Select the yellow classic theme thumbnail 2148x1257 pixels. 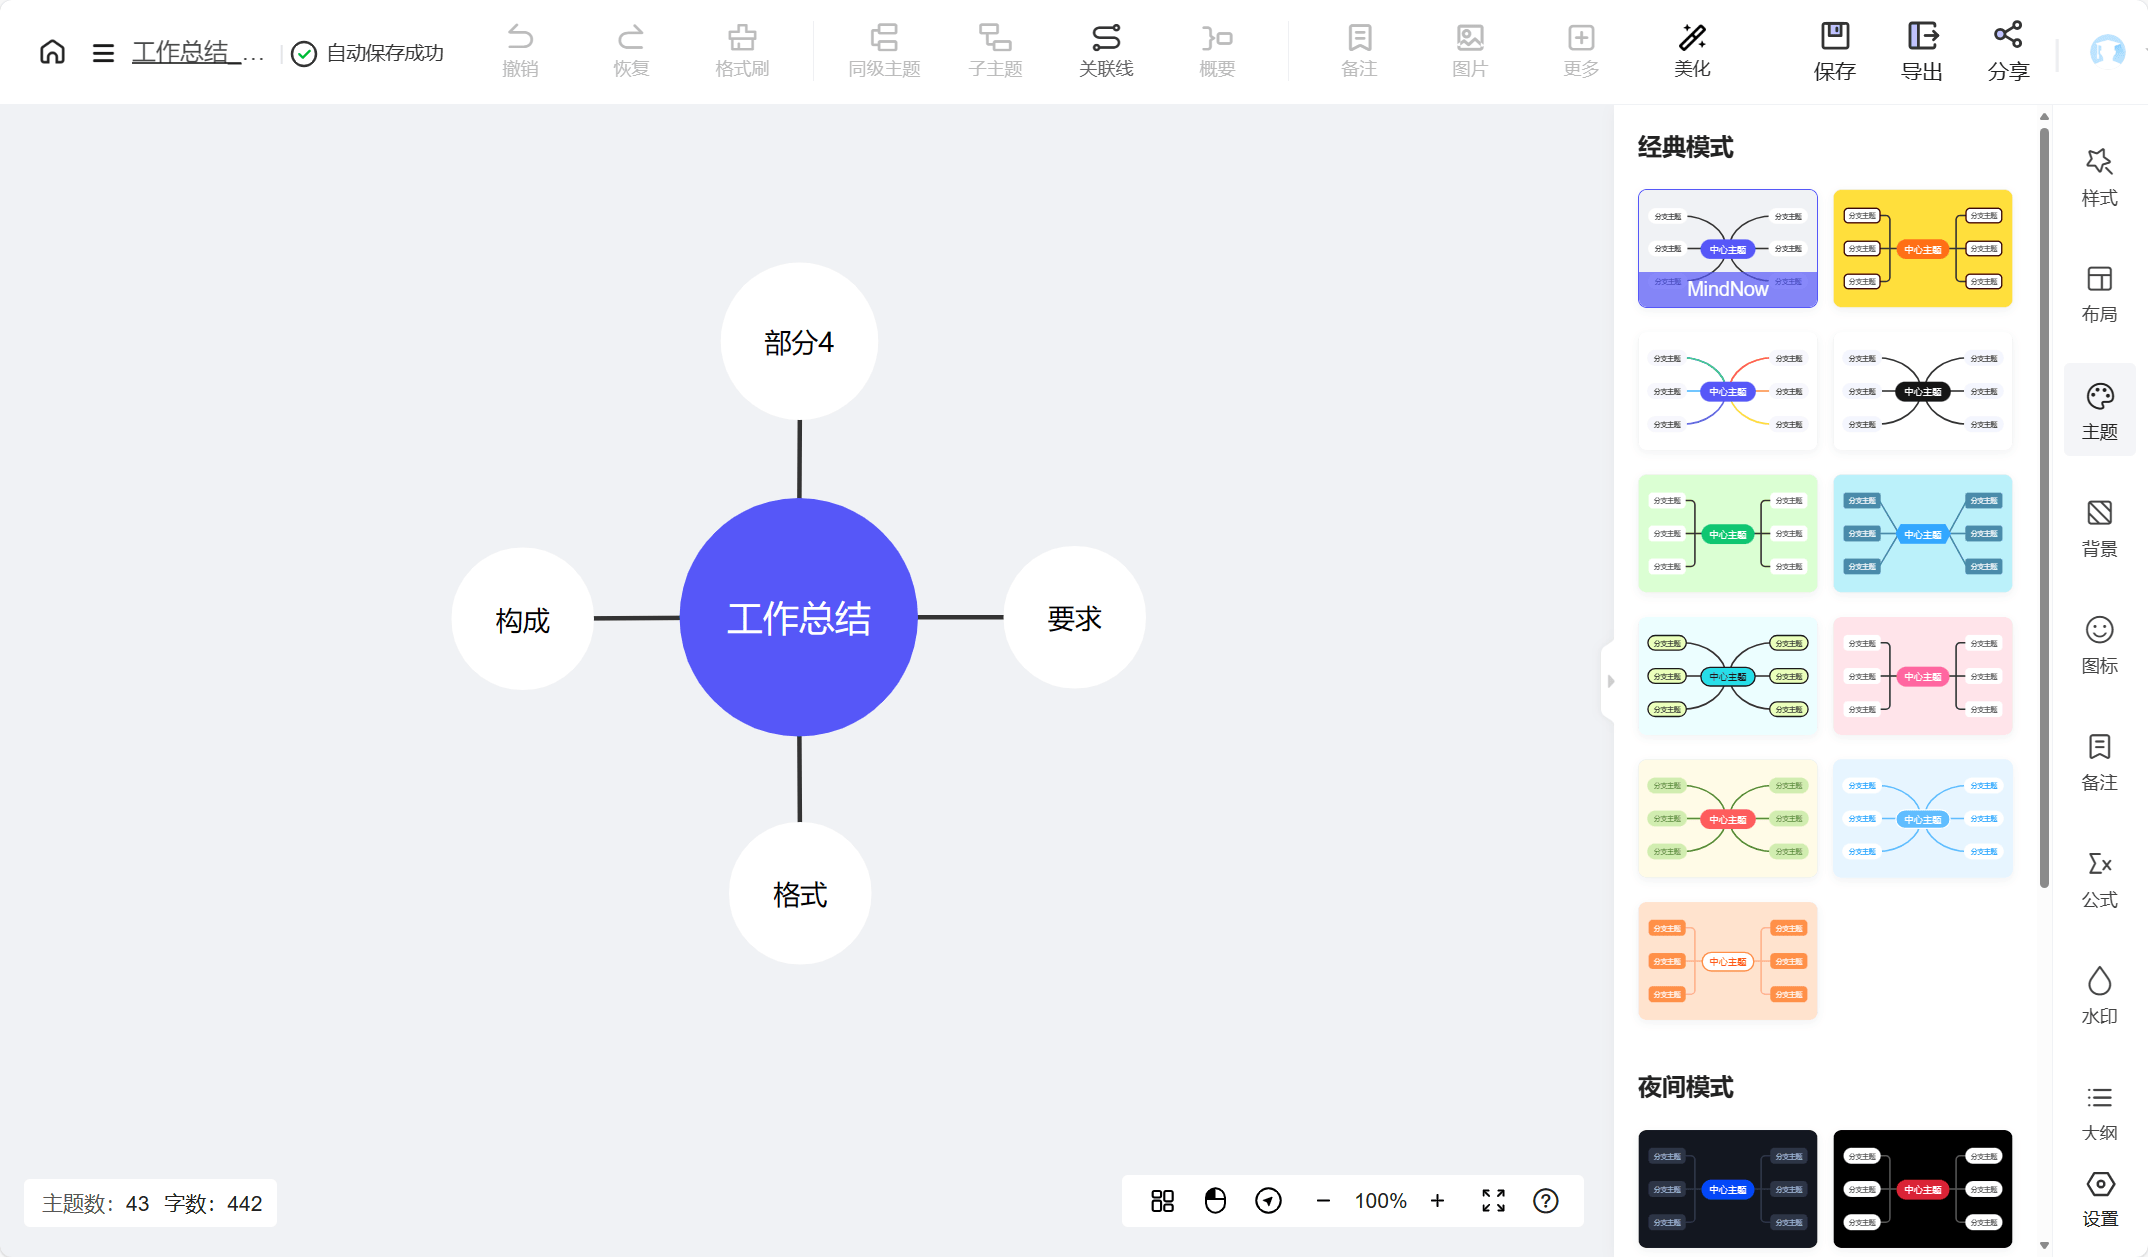point(1922,248)
